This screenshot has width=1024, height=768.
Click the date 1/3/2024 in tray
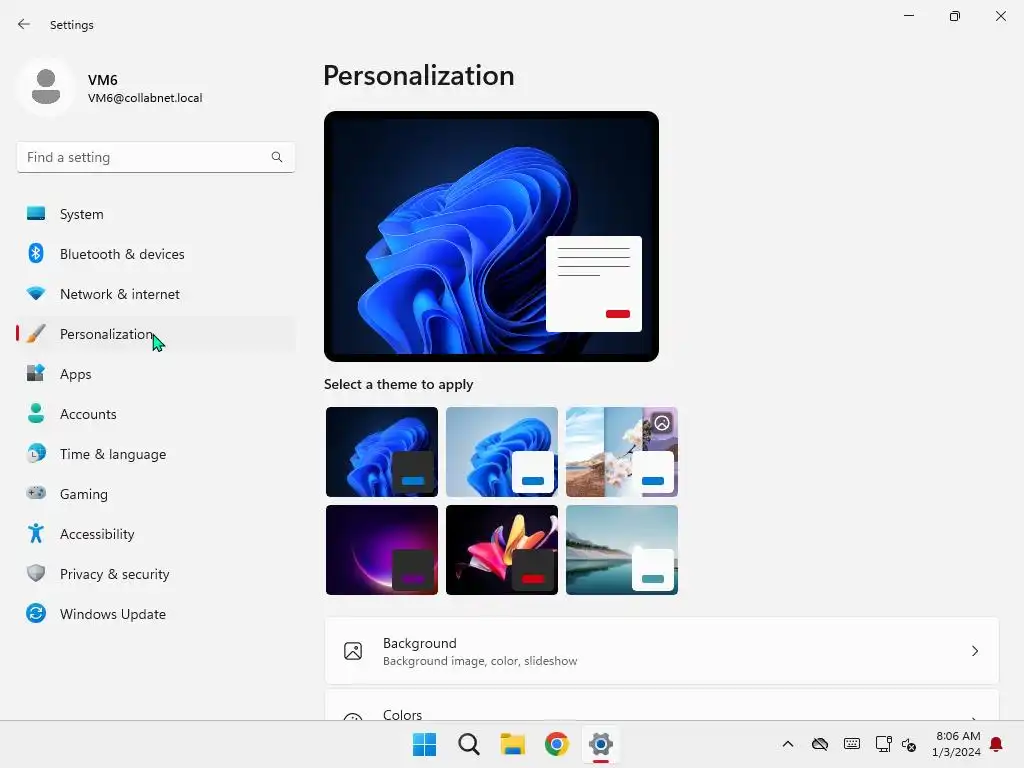(x=956, y=752)
